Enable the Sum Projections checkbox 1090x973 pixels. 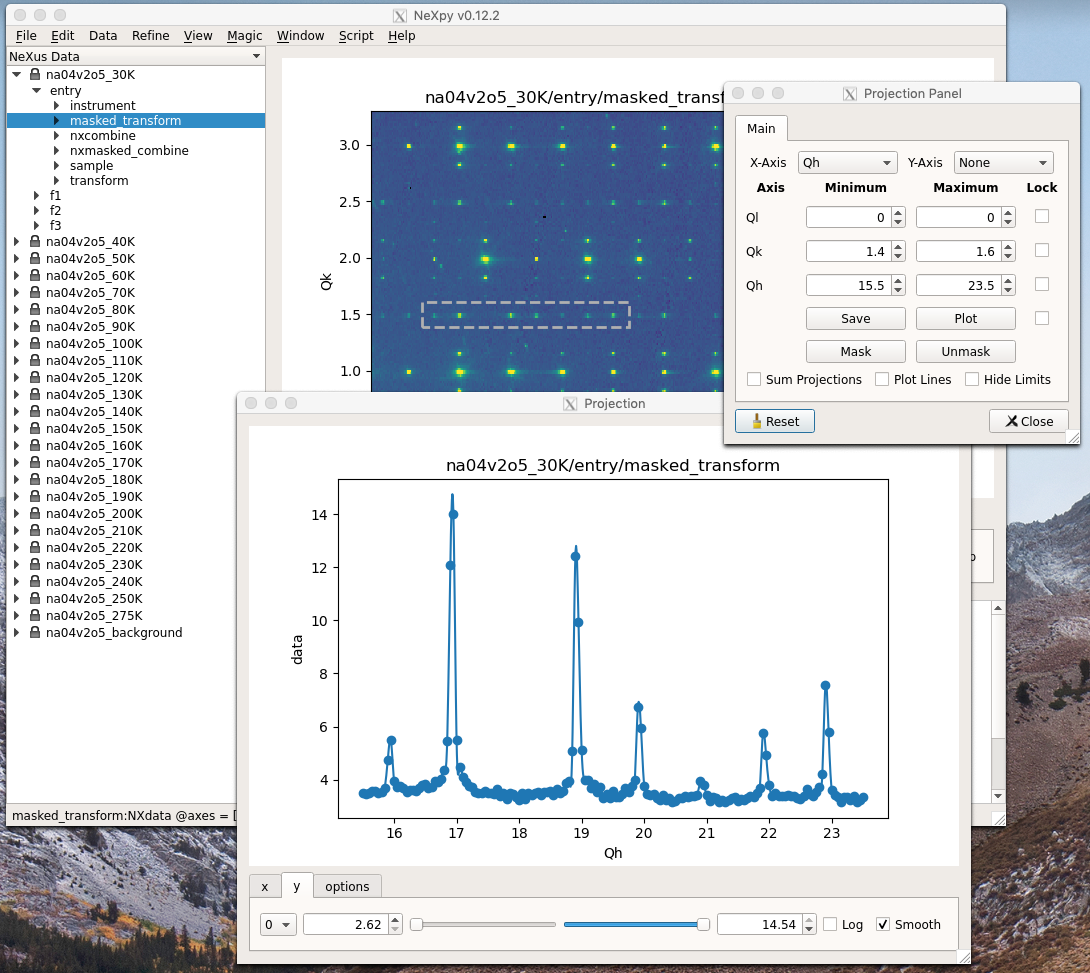pyautogui.click(x=754, y=380)
